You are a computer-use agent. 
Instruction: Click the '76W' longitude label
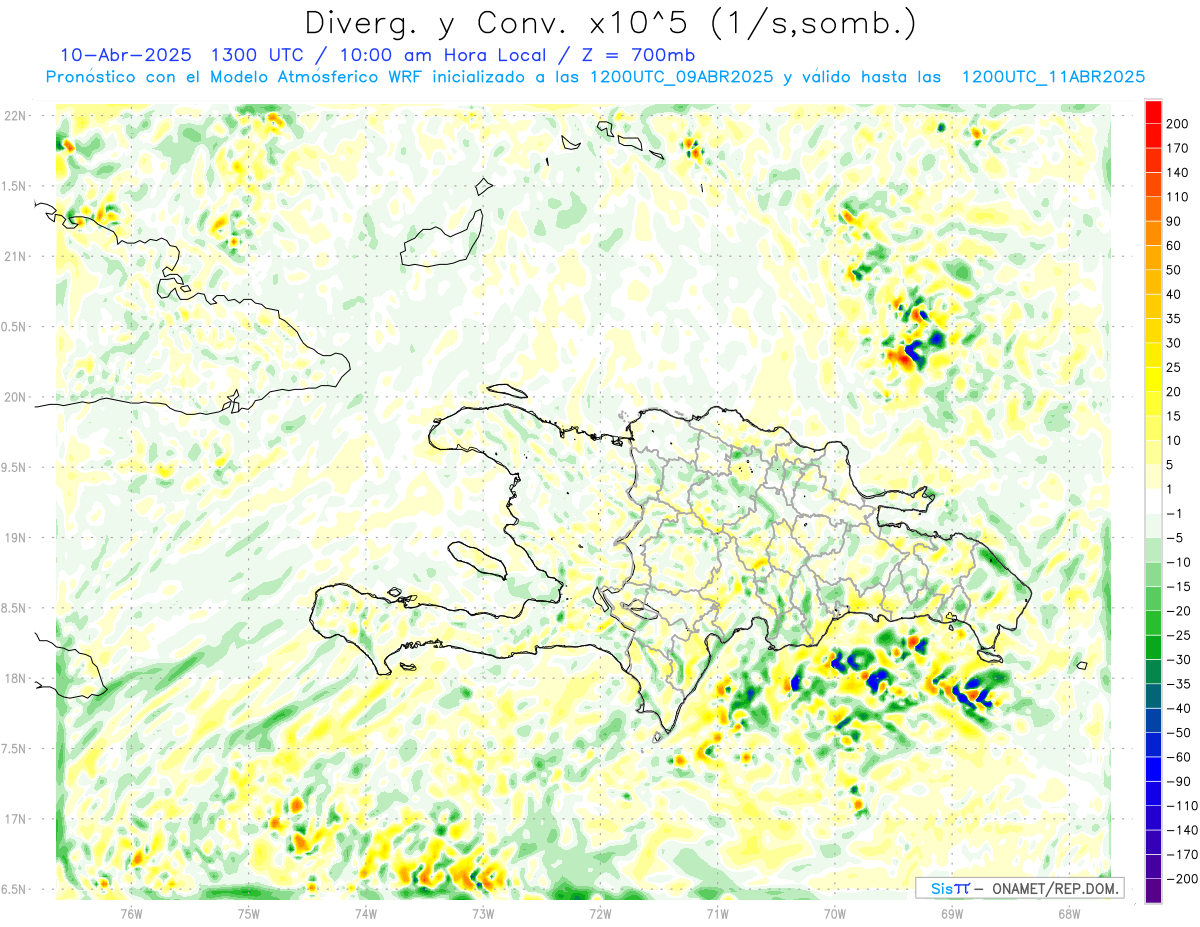(x=131, y=912)
